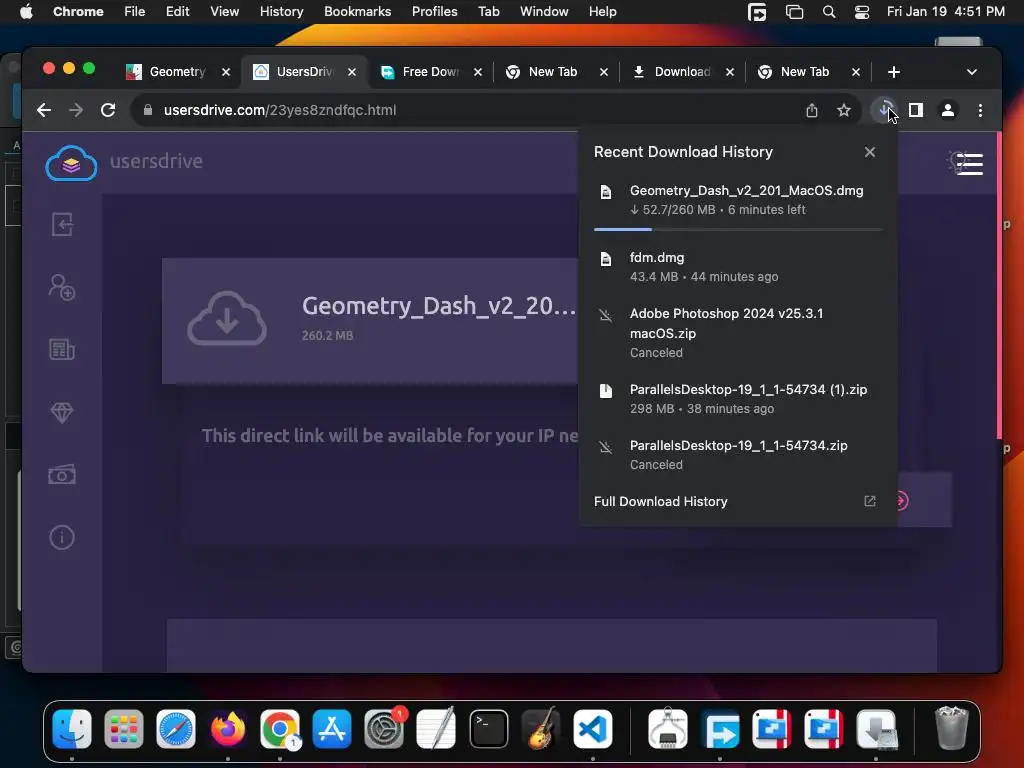Open the Apple menu
1024x768 pixels.
26,12
